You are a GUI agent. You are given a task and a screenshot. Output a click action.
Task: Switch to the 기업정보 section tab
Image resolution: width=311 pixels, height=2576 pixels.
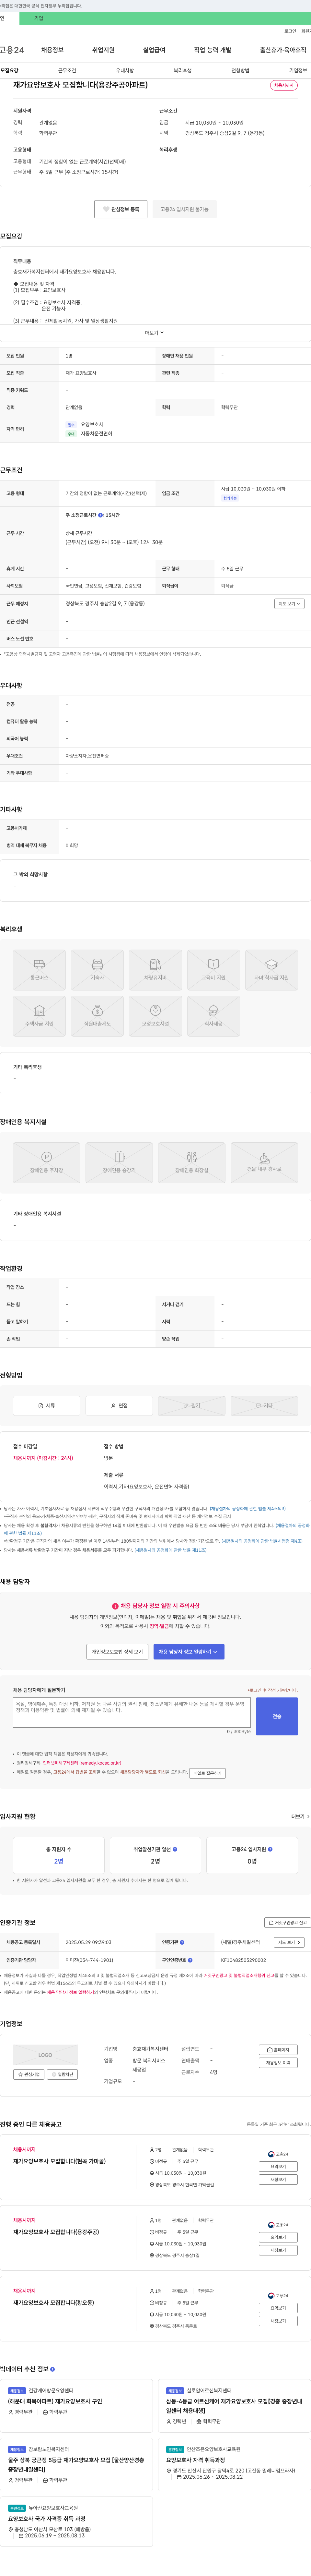point(298,71)
